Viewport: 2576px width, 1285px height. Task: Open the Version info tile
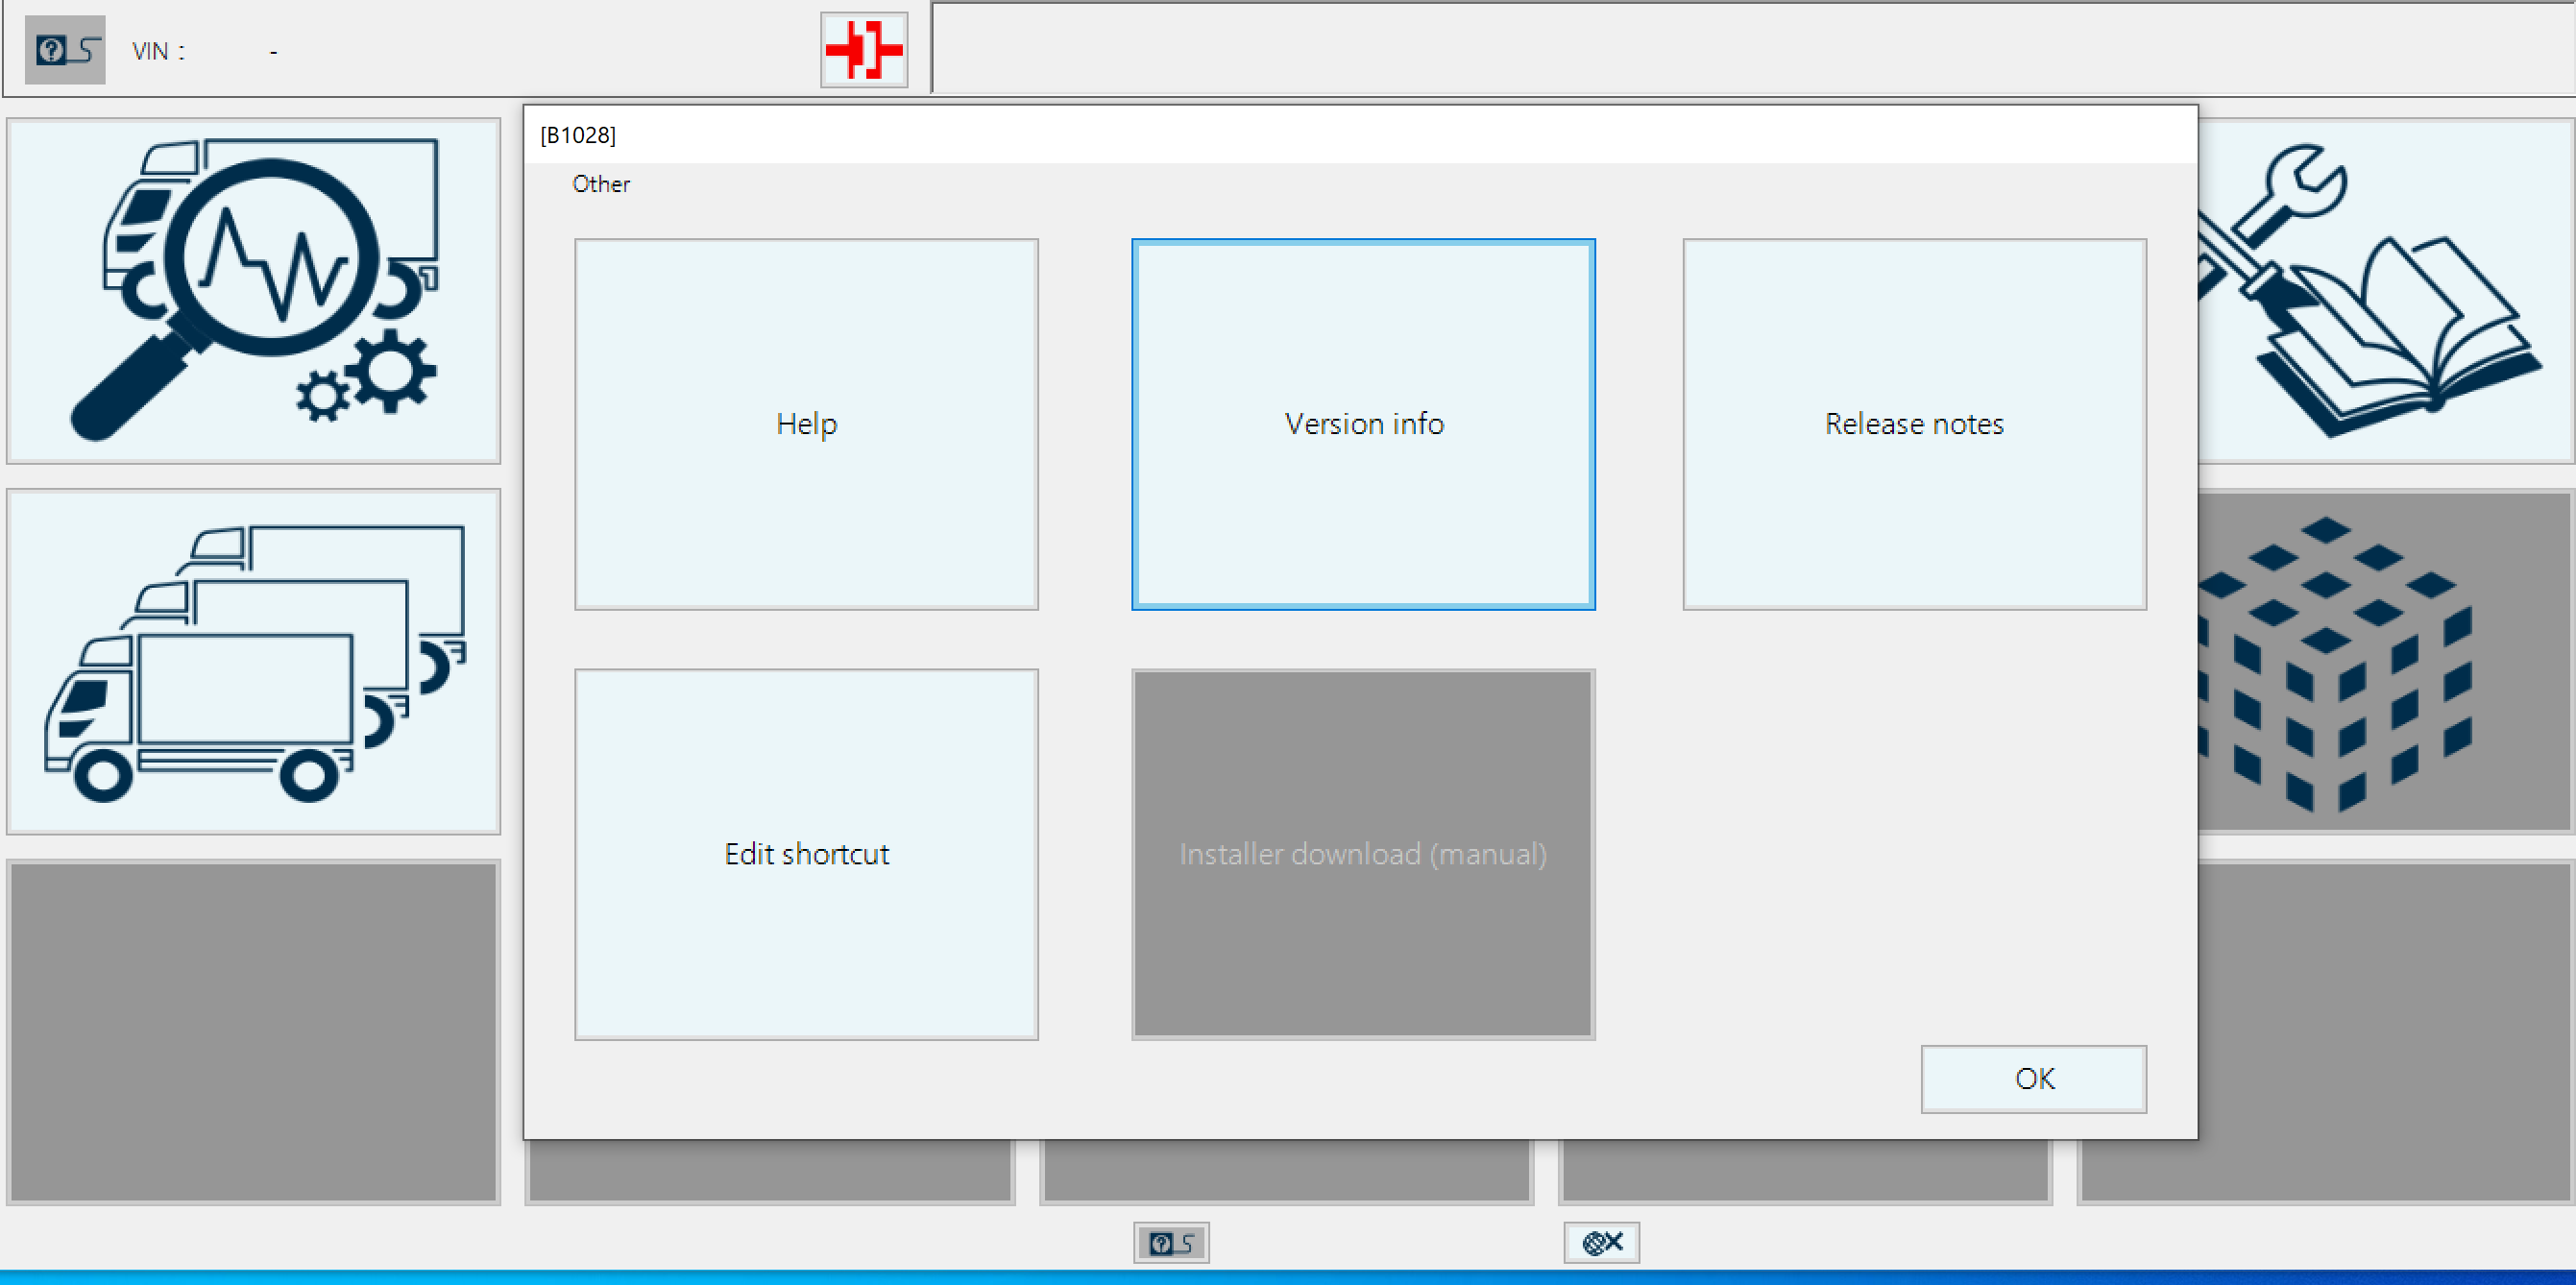tap(1363, 424)
